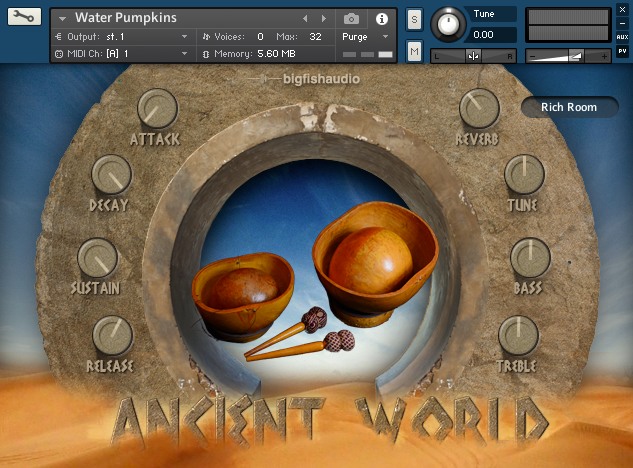The height and width of the screenshot is (468, 633).
Task: Expand the Water Pumpkins instrument menu arrow
Action: [x=62, y=19]
